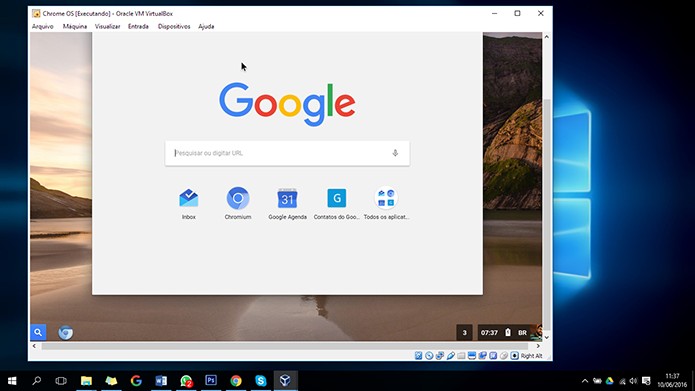The height and width of the screenshot is (391, 695).
Task: Click VirtualBox shared folders status icon
Action: pyautogui.click(x=461, y=356)
